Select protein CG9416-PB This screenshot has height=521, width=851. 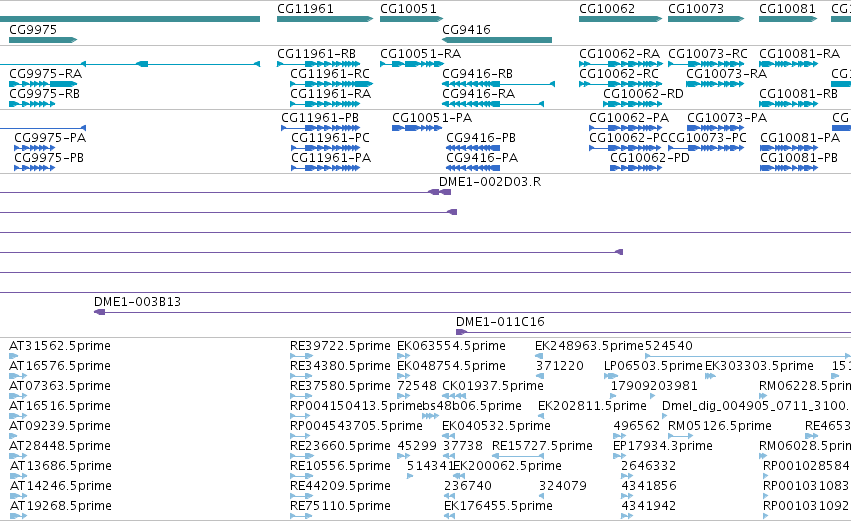473,148
